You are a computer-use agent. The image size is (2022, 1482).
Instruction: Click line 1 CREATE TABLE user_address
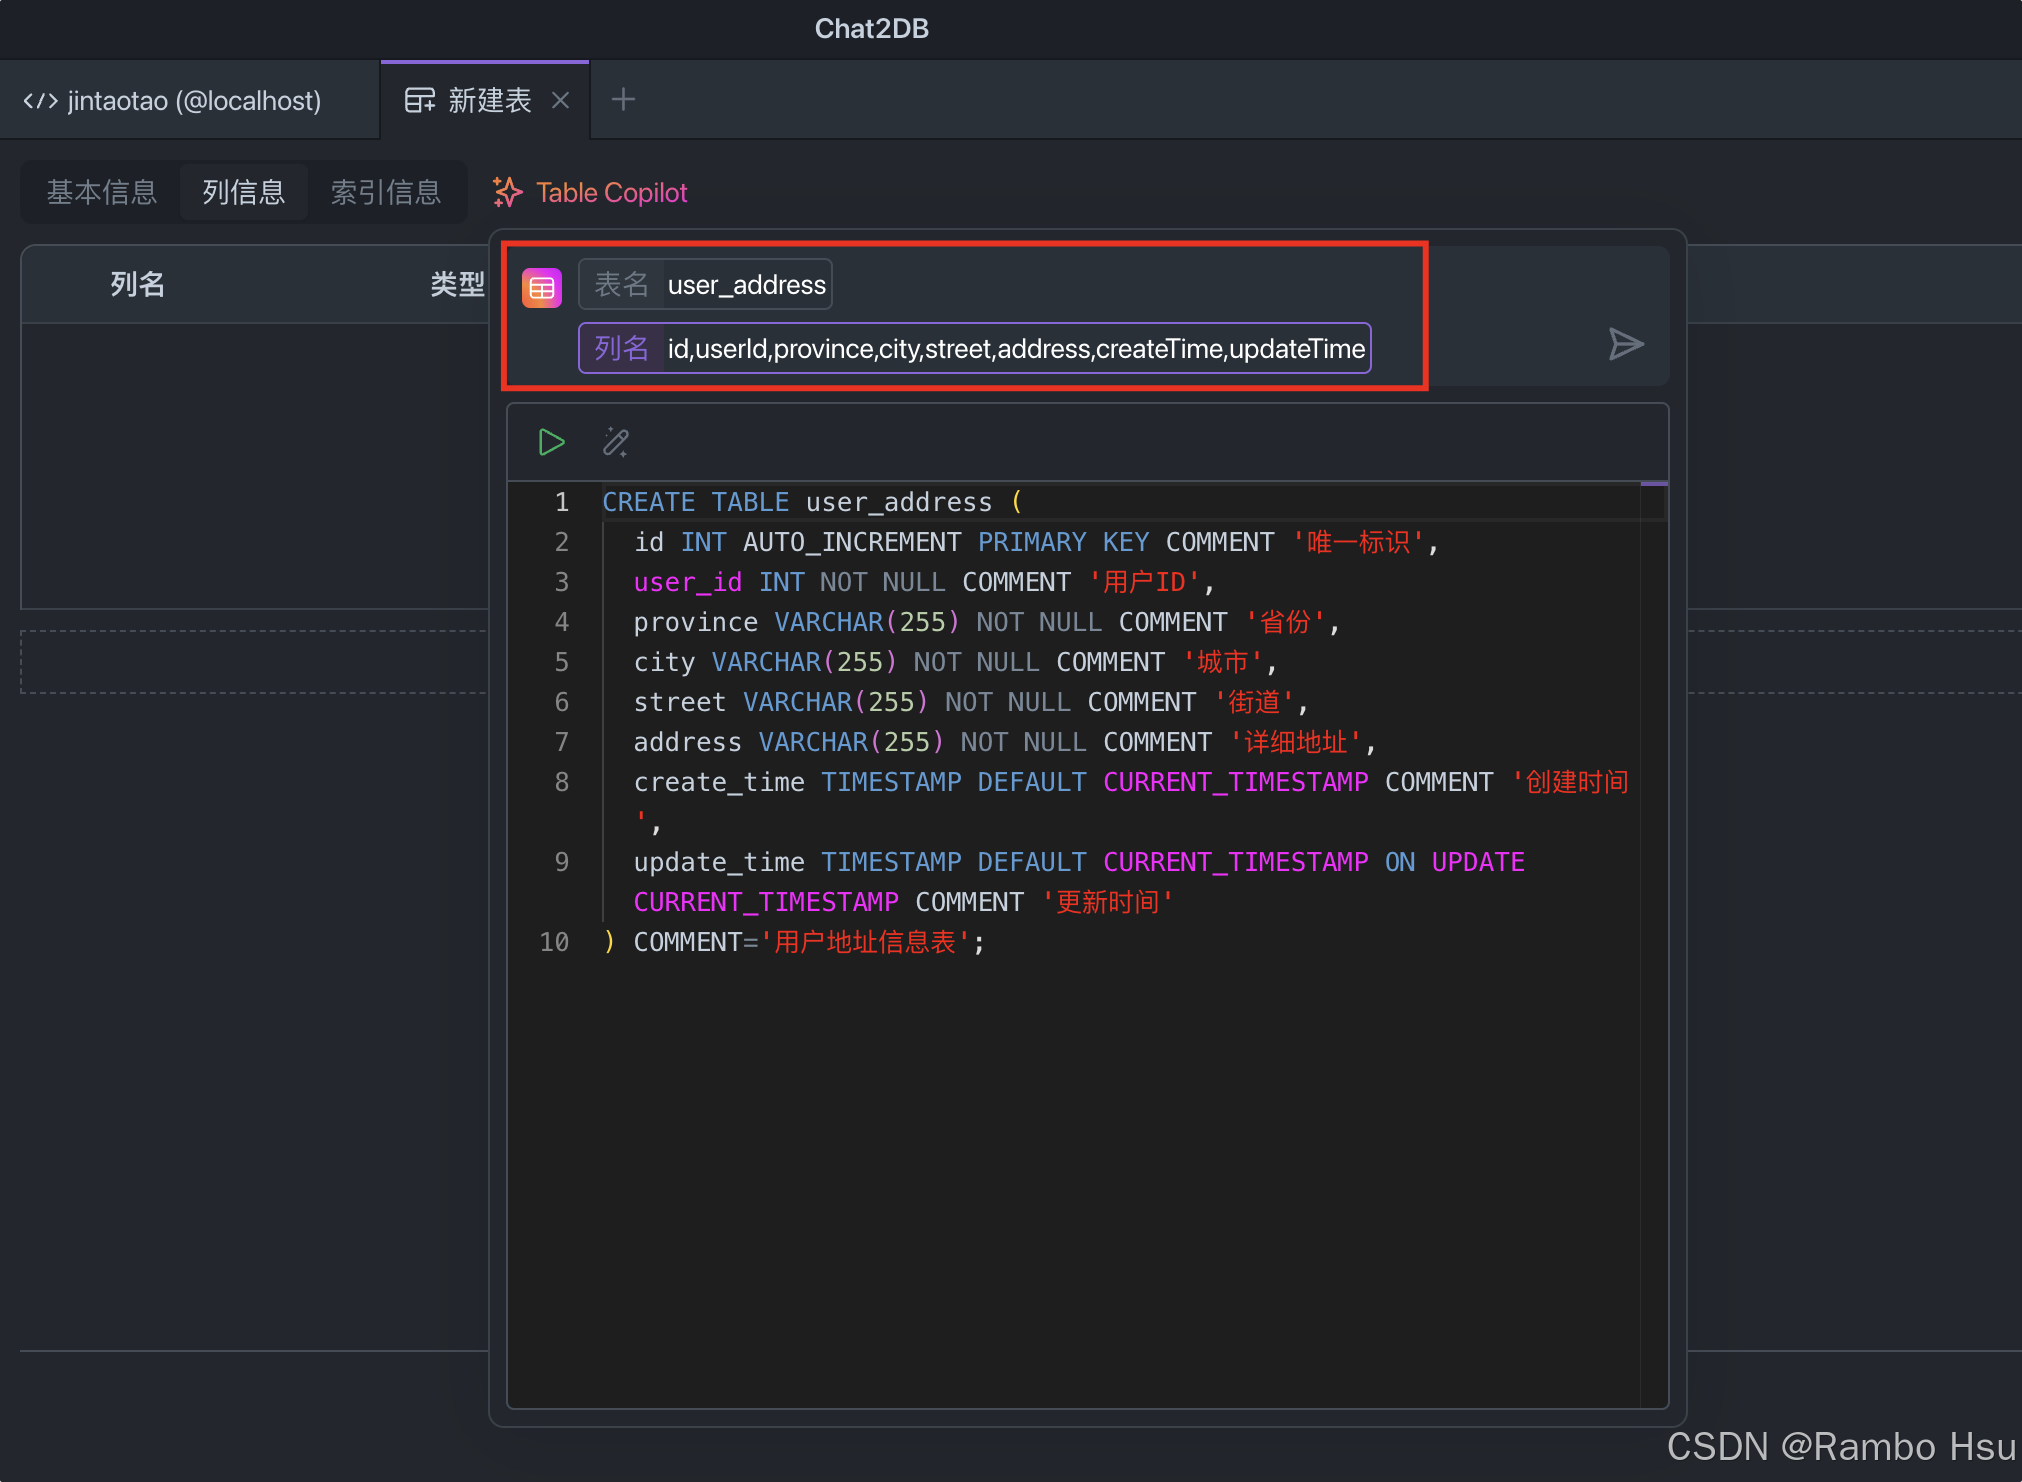pyautogui.click(x=812, y=502)
